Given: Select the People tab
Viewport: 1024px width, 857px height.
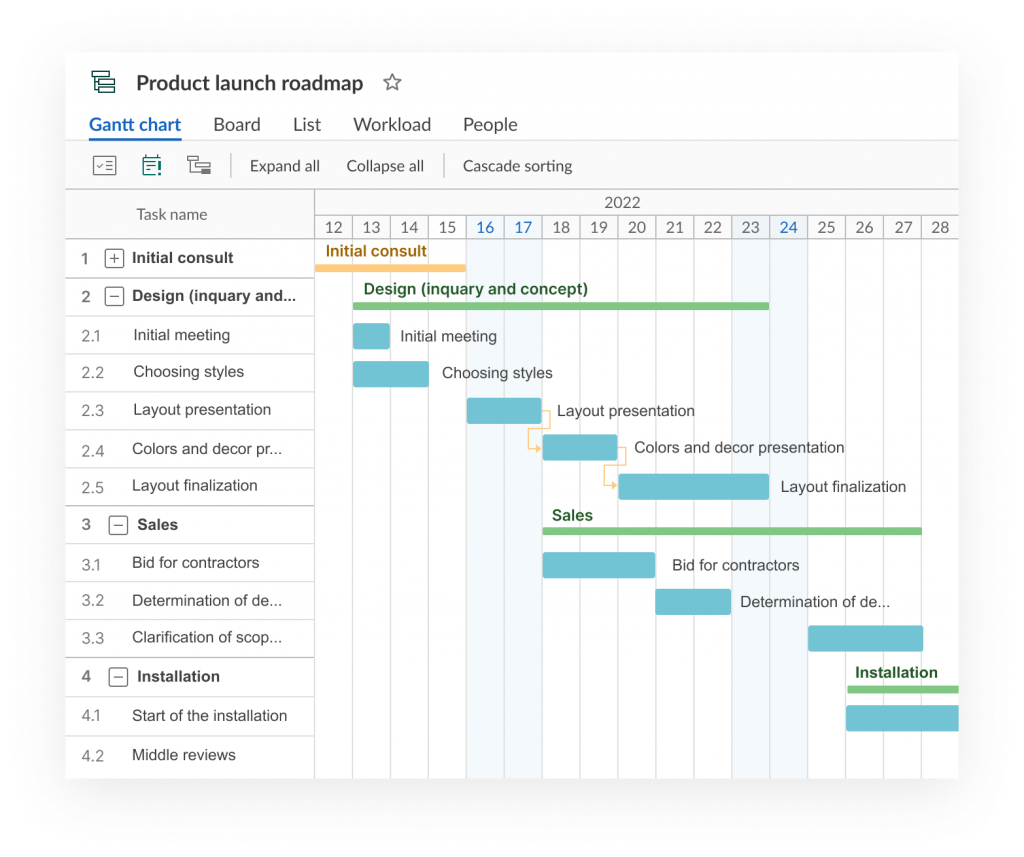Looking at the screenshot, I should pyautogui.click(x=489, y=124).
